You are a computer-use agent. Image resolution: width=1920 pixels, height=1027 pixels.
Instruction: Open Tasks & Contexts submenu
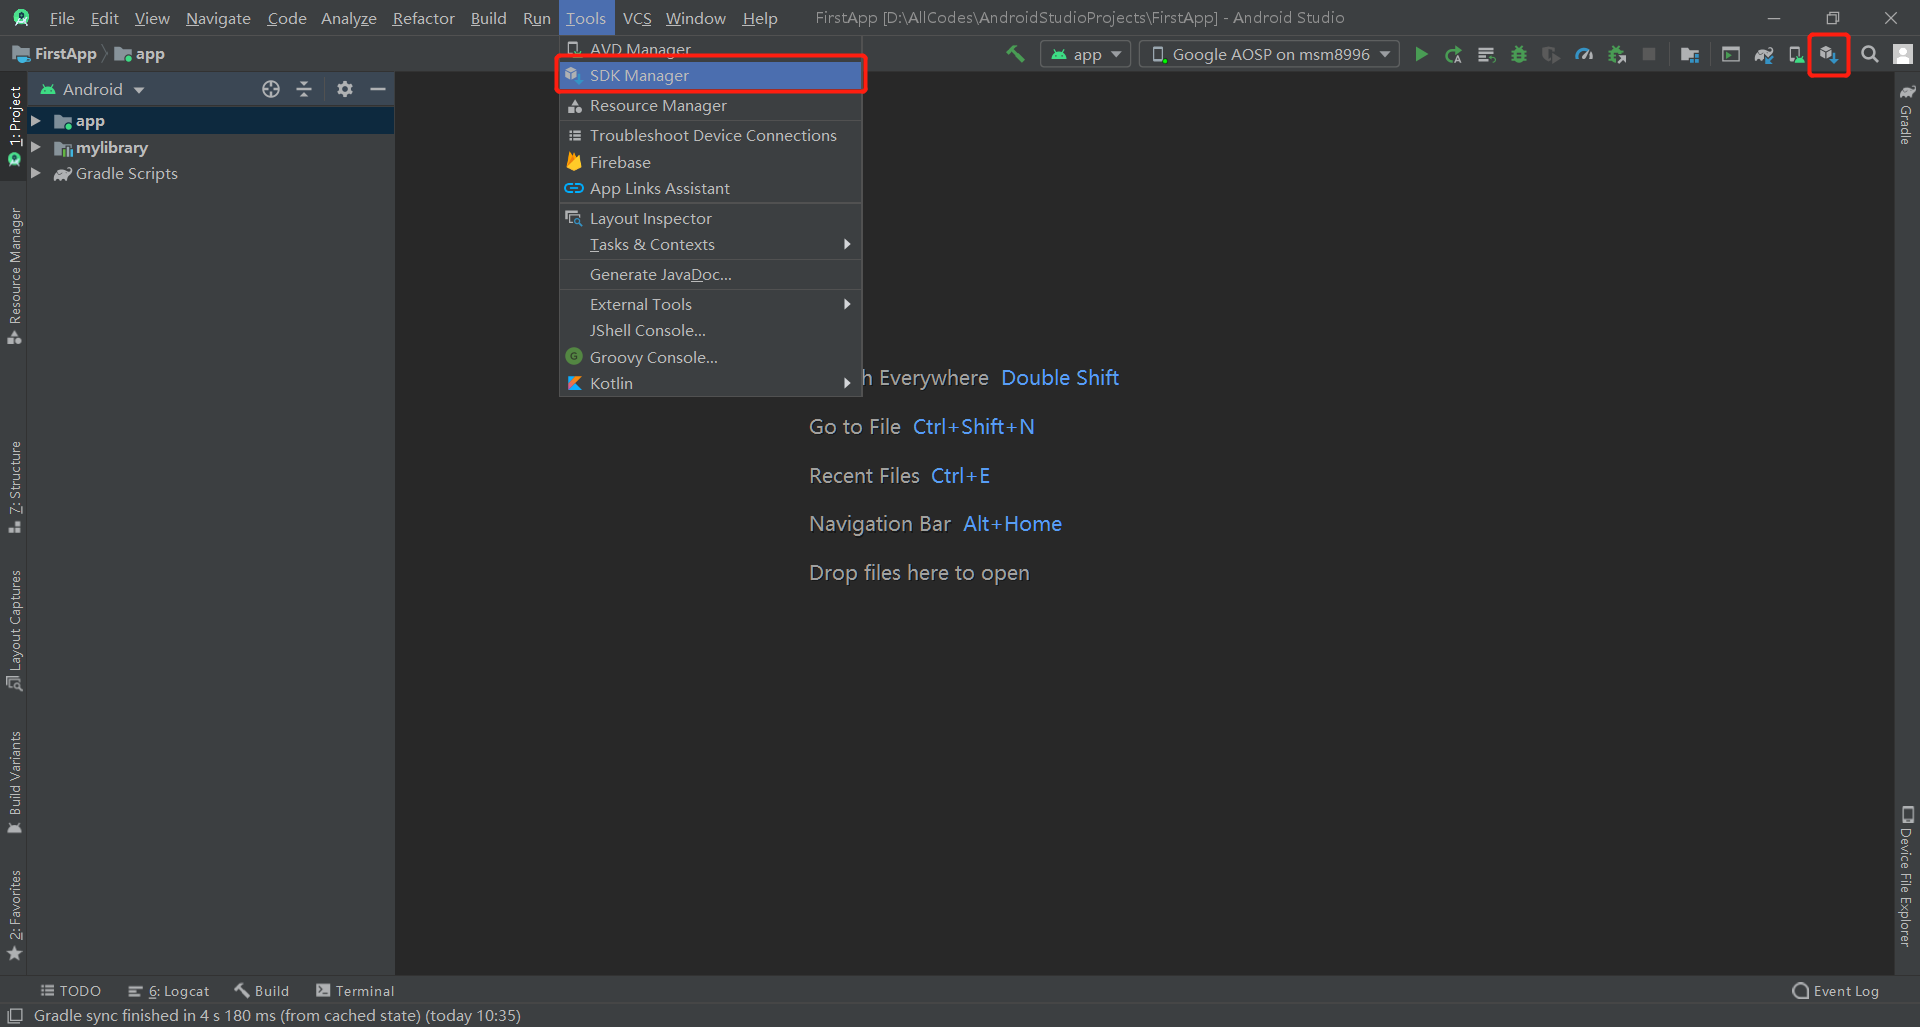click(710, 244)
